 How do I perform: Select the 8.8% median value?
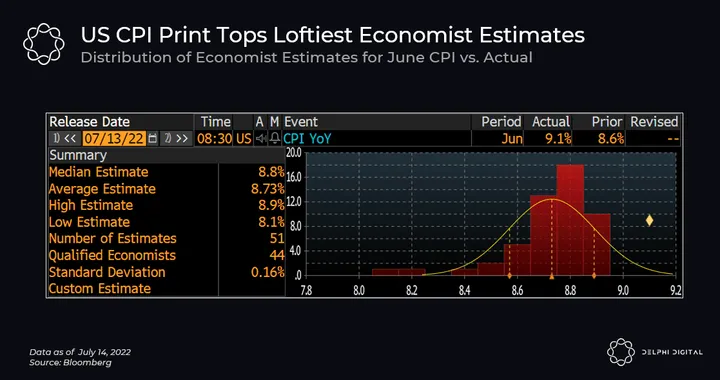271,172
